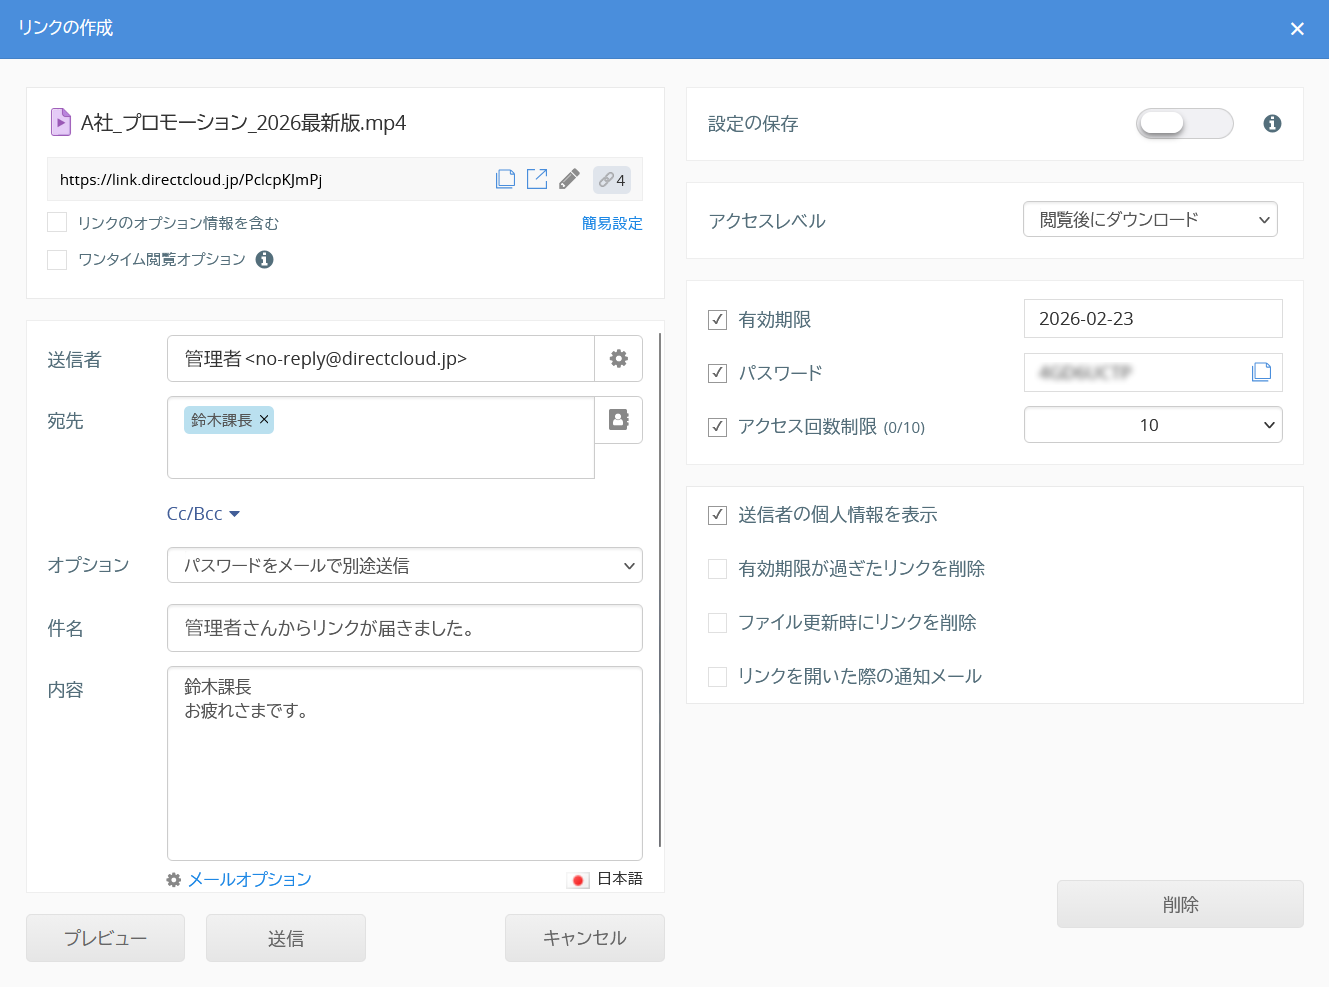
Task: Remove the 鈴木課長 recipient tag
Action: pyautogui.click(x=264, y=420)
